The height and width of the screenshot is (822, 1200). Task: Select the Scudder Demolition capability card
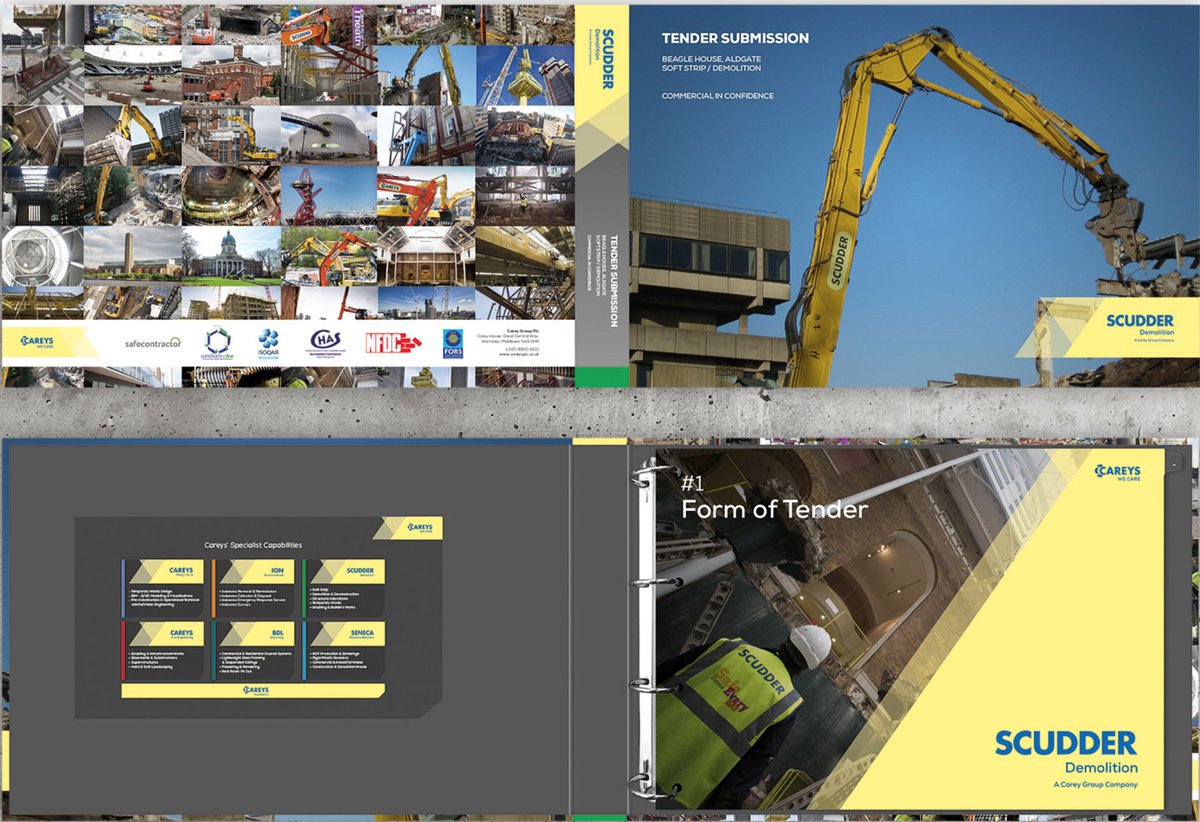(x=344, y=586)
